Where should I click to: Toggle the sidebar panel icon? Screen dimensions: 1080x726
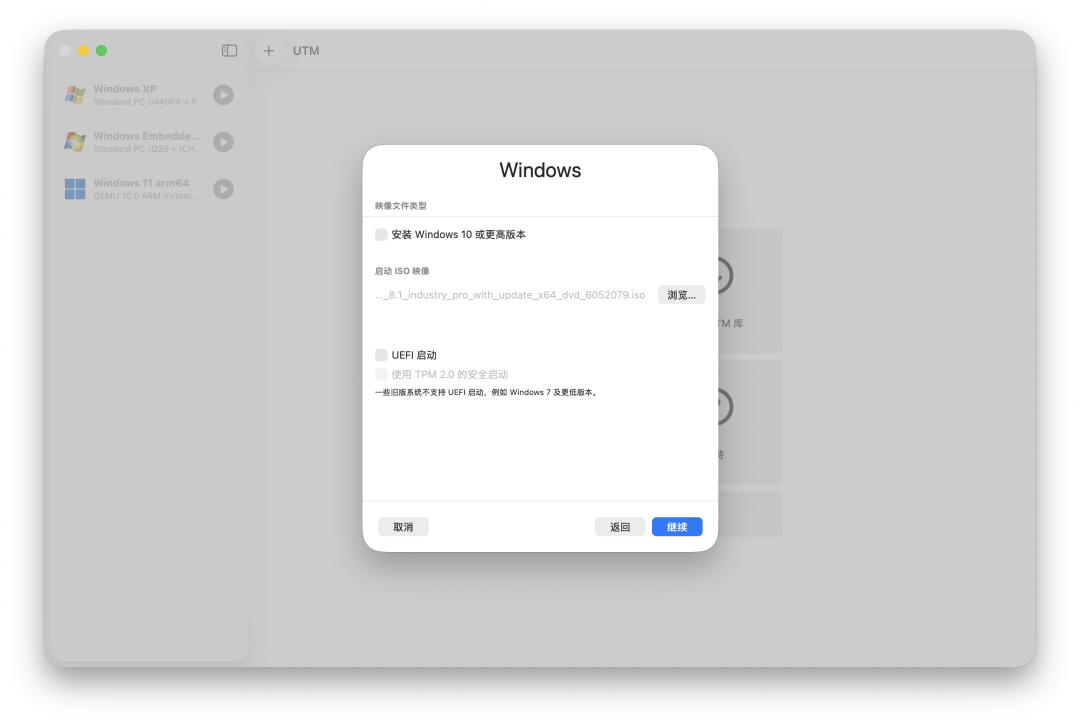click(229, 51)
